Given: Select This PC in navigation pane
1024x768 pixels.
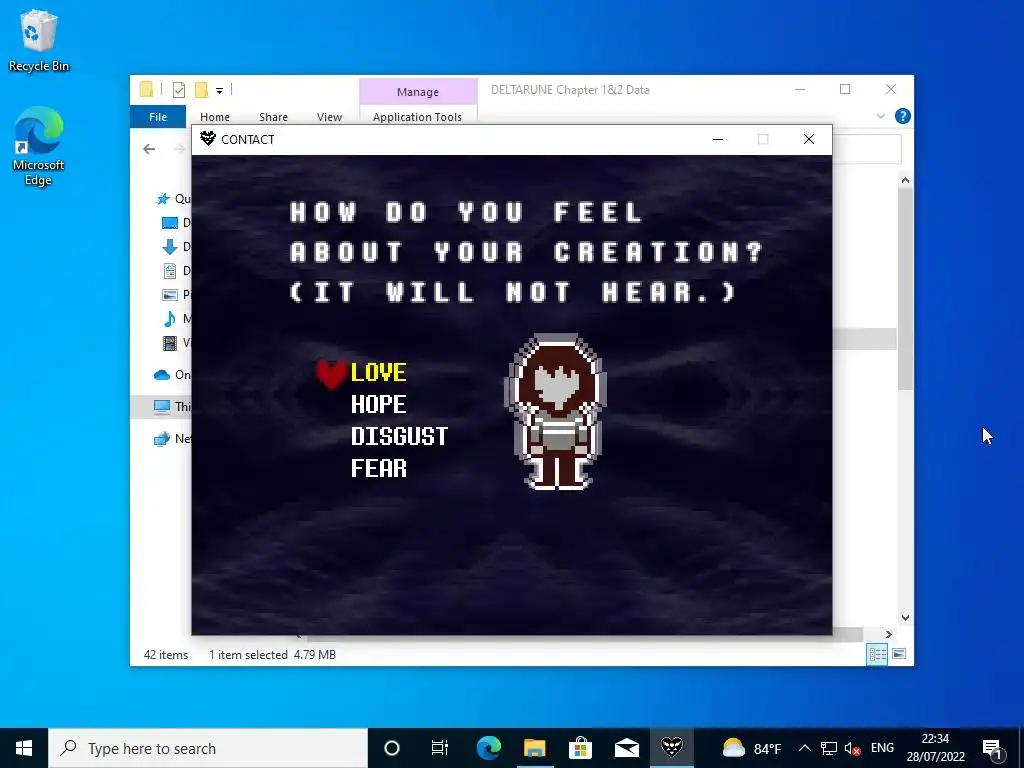Looking at the screenshot, I should click(x=162, y=406).
